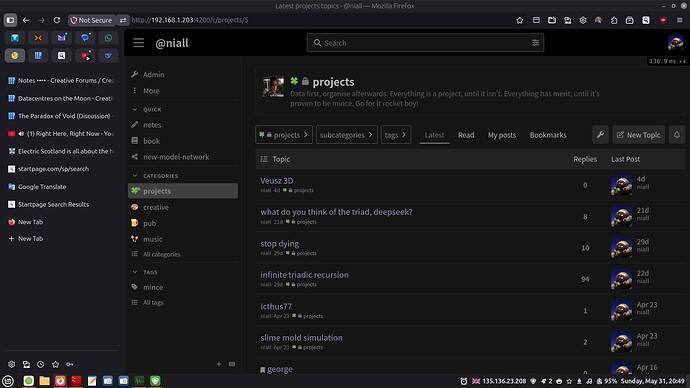Click the alarm clock tray icon
Viewport: 690px width, 388px height.
[x=463, y=381]
